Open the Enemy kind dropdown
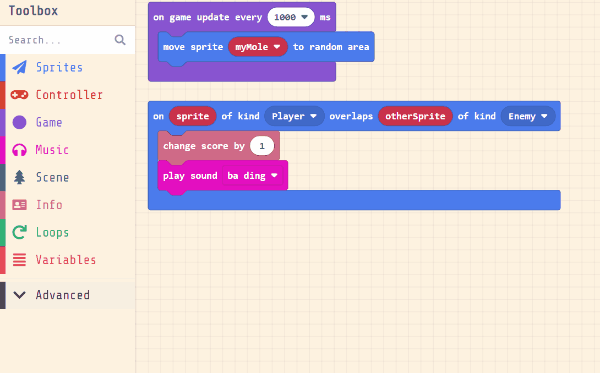The width and height of the screenshot is (600, 373). point(528,116)
